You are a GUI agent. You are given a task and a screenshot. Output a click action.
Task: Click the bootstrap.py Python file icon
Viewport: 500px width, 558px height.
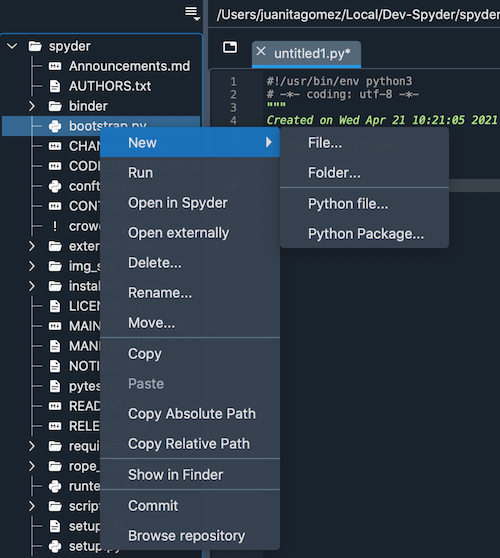(55, 126)
